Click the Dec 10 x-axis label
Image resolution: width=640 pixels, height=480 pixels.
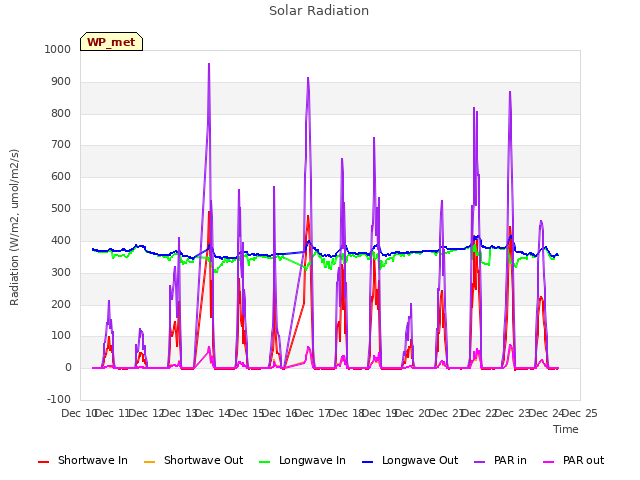click(x=78, y=413)
